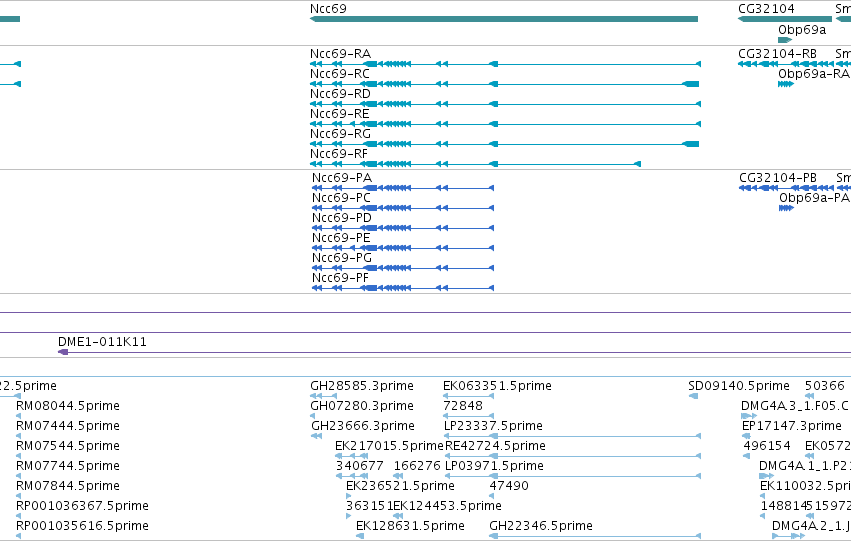The image size is (851, 541).
Task: Select the RP001035616.5prime EST label
Action: pos(82,526)
